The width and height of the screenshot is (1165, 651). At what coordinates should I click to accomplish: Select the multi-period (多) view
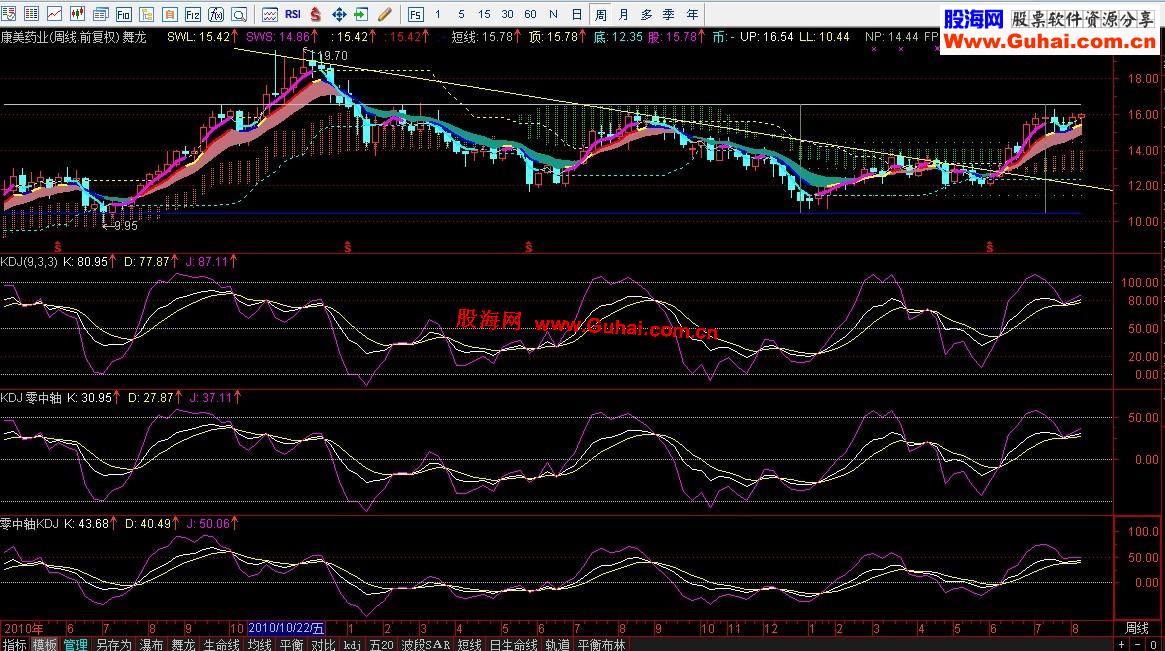pyautogui.click(x=646, y=14)
